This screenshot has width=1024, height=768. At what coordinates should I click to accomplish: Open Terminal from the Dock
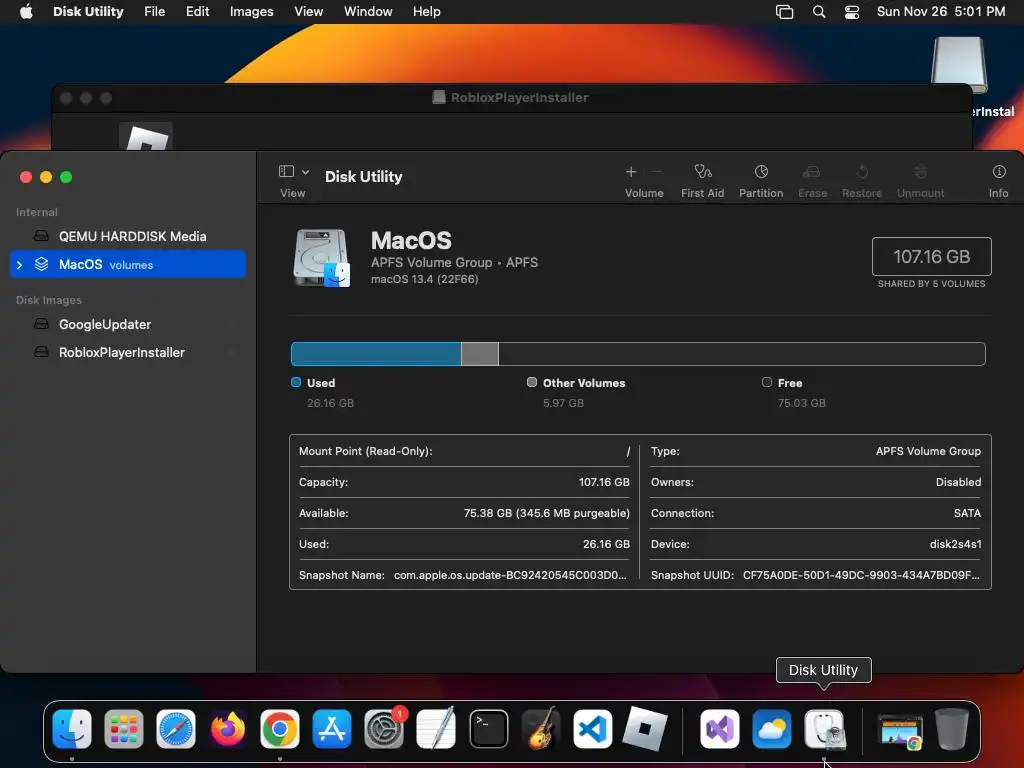488,729
